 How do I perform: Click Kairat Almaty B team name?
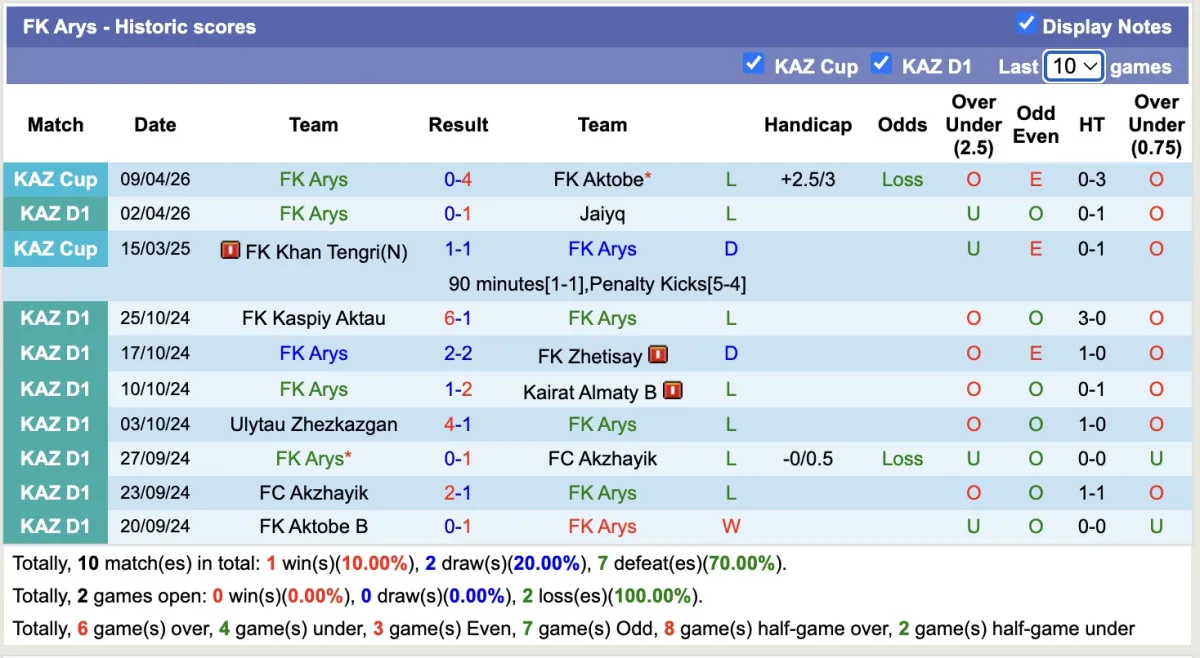(589, 392)
